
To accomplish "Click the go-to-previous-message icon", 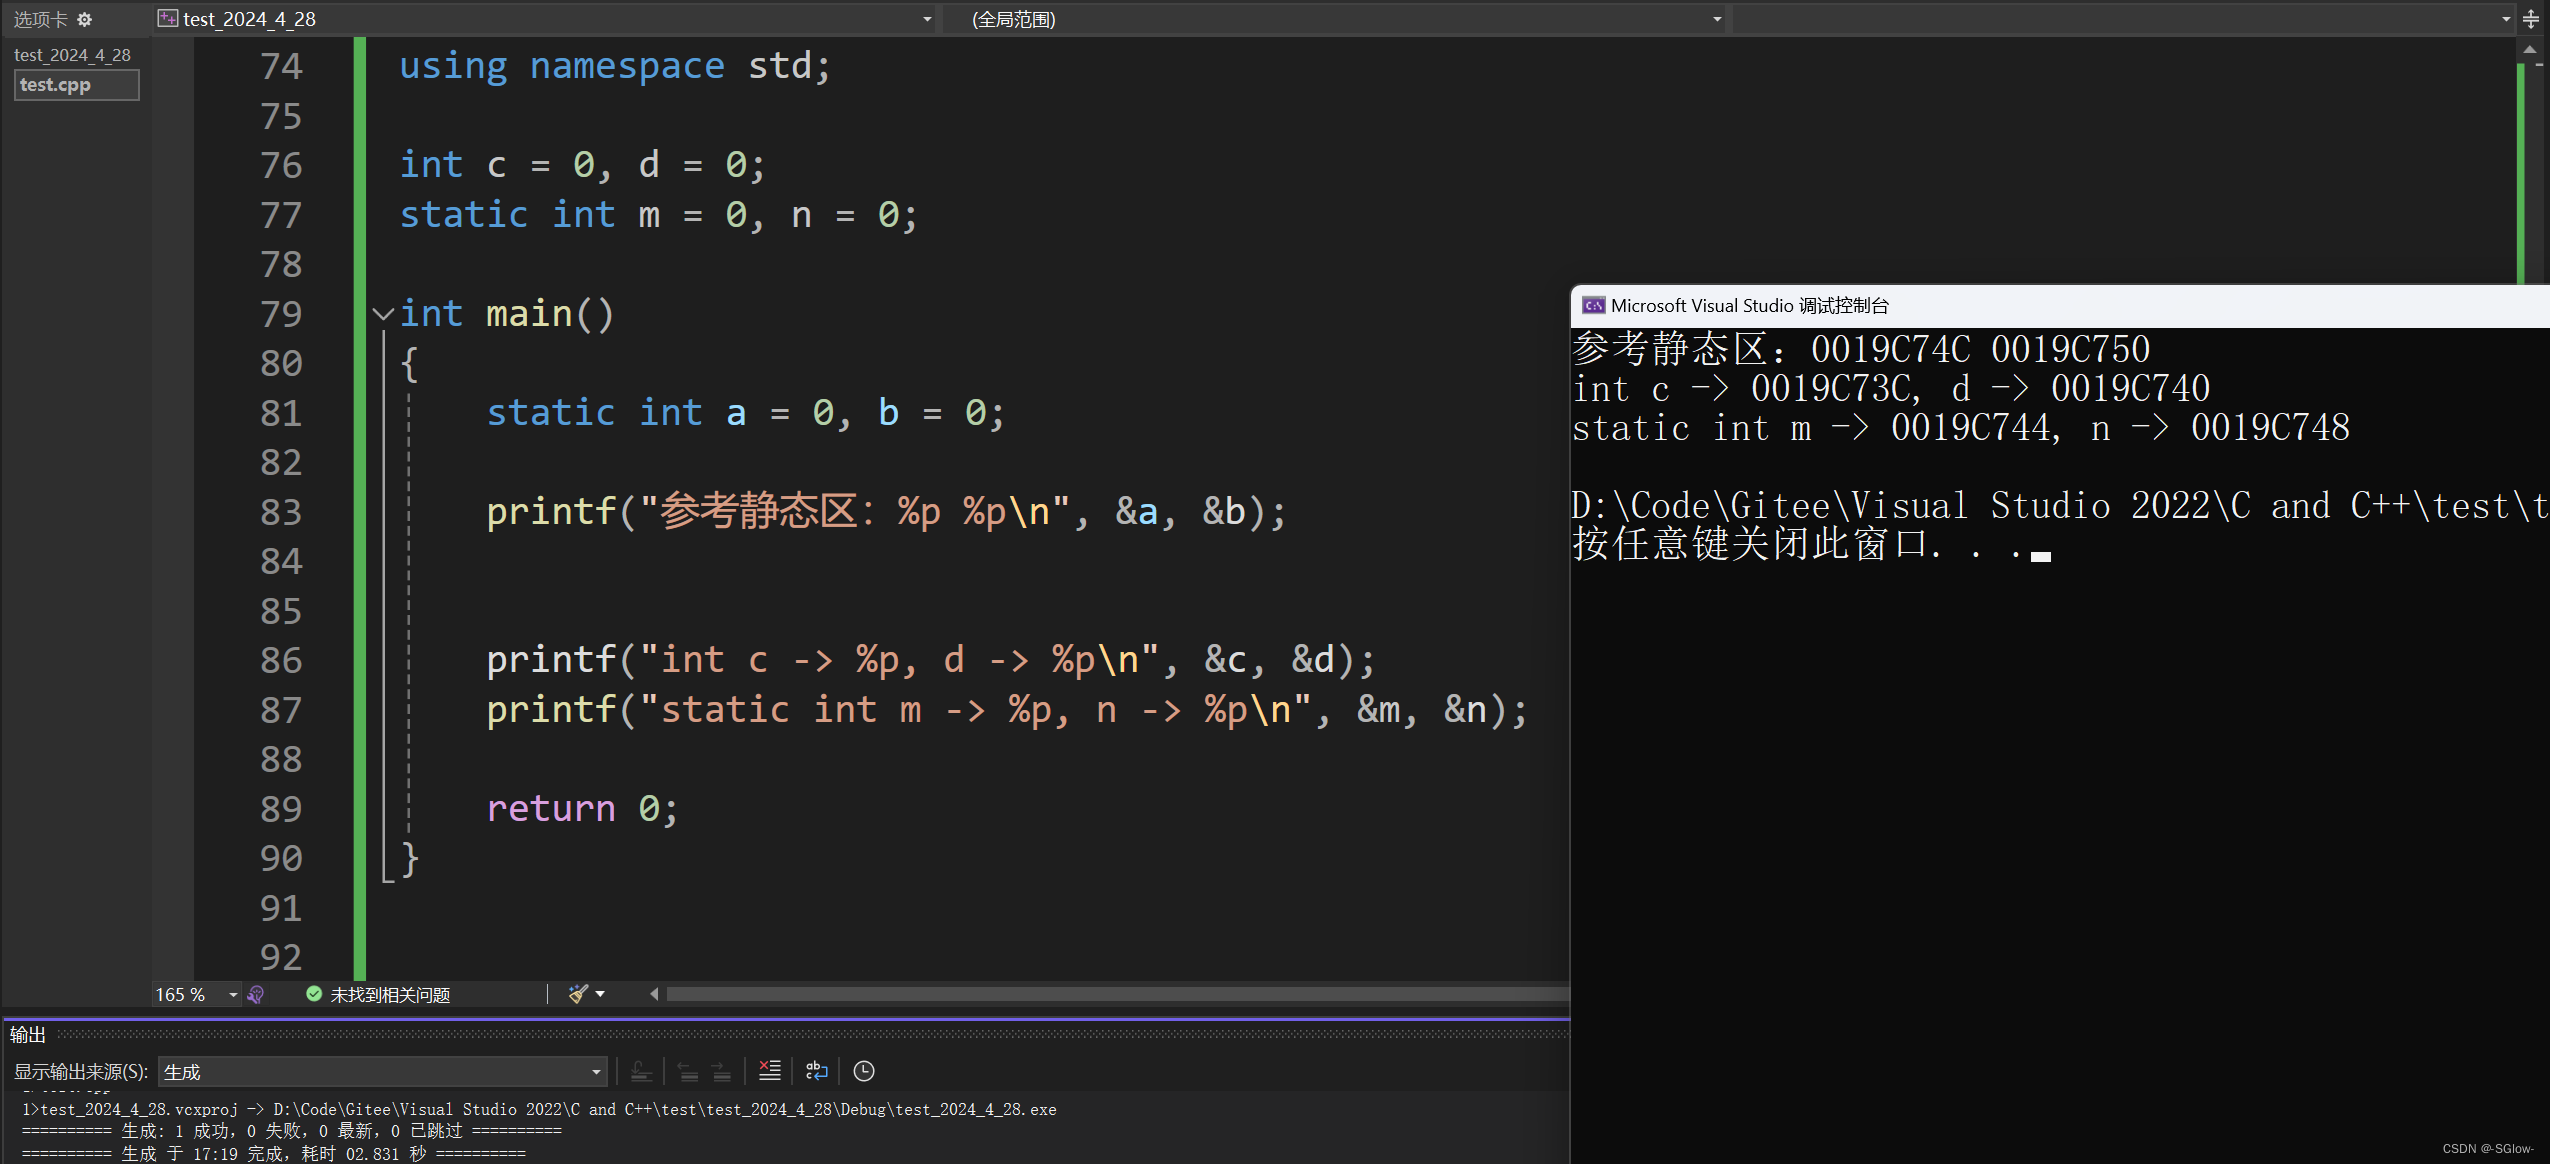I will pos(688,1072).
